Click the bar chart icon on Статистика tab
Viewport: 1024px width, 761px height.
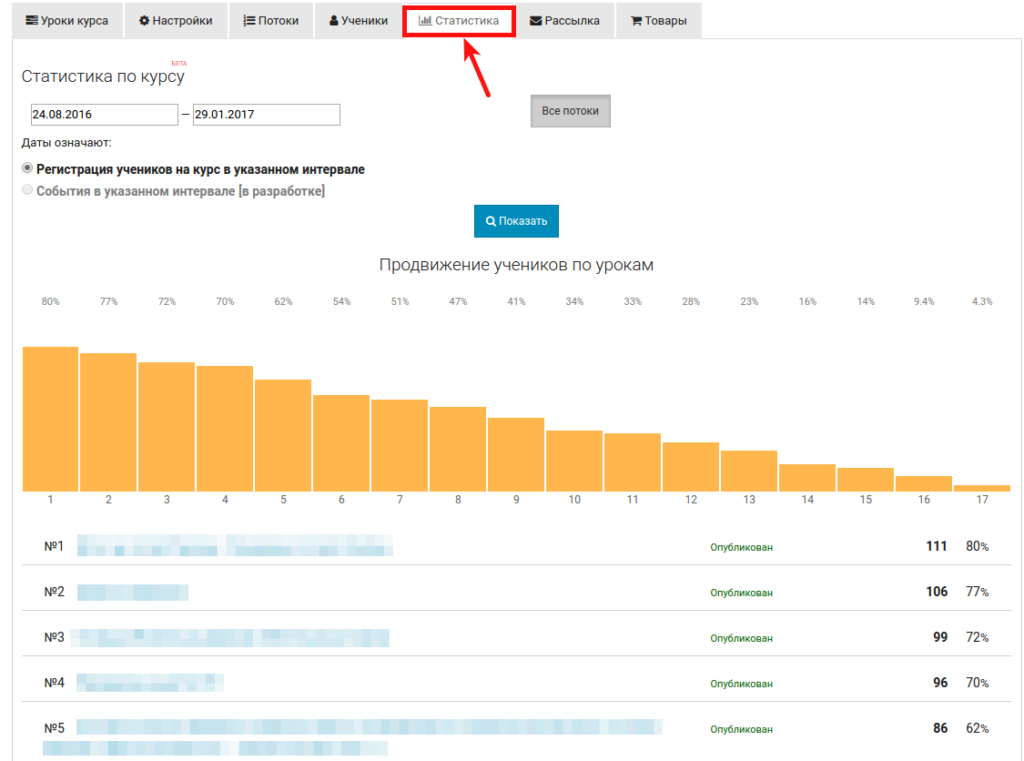[x=425, y=21]
